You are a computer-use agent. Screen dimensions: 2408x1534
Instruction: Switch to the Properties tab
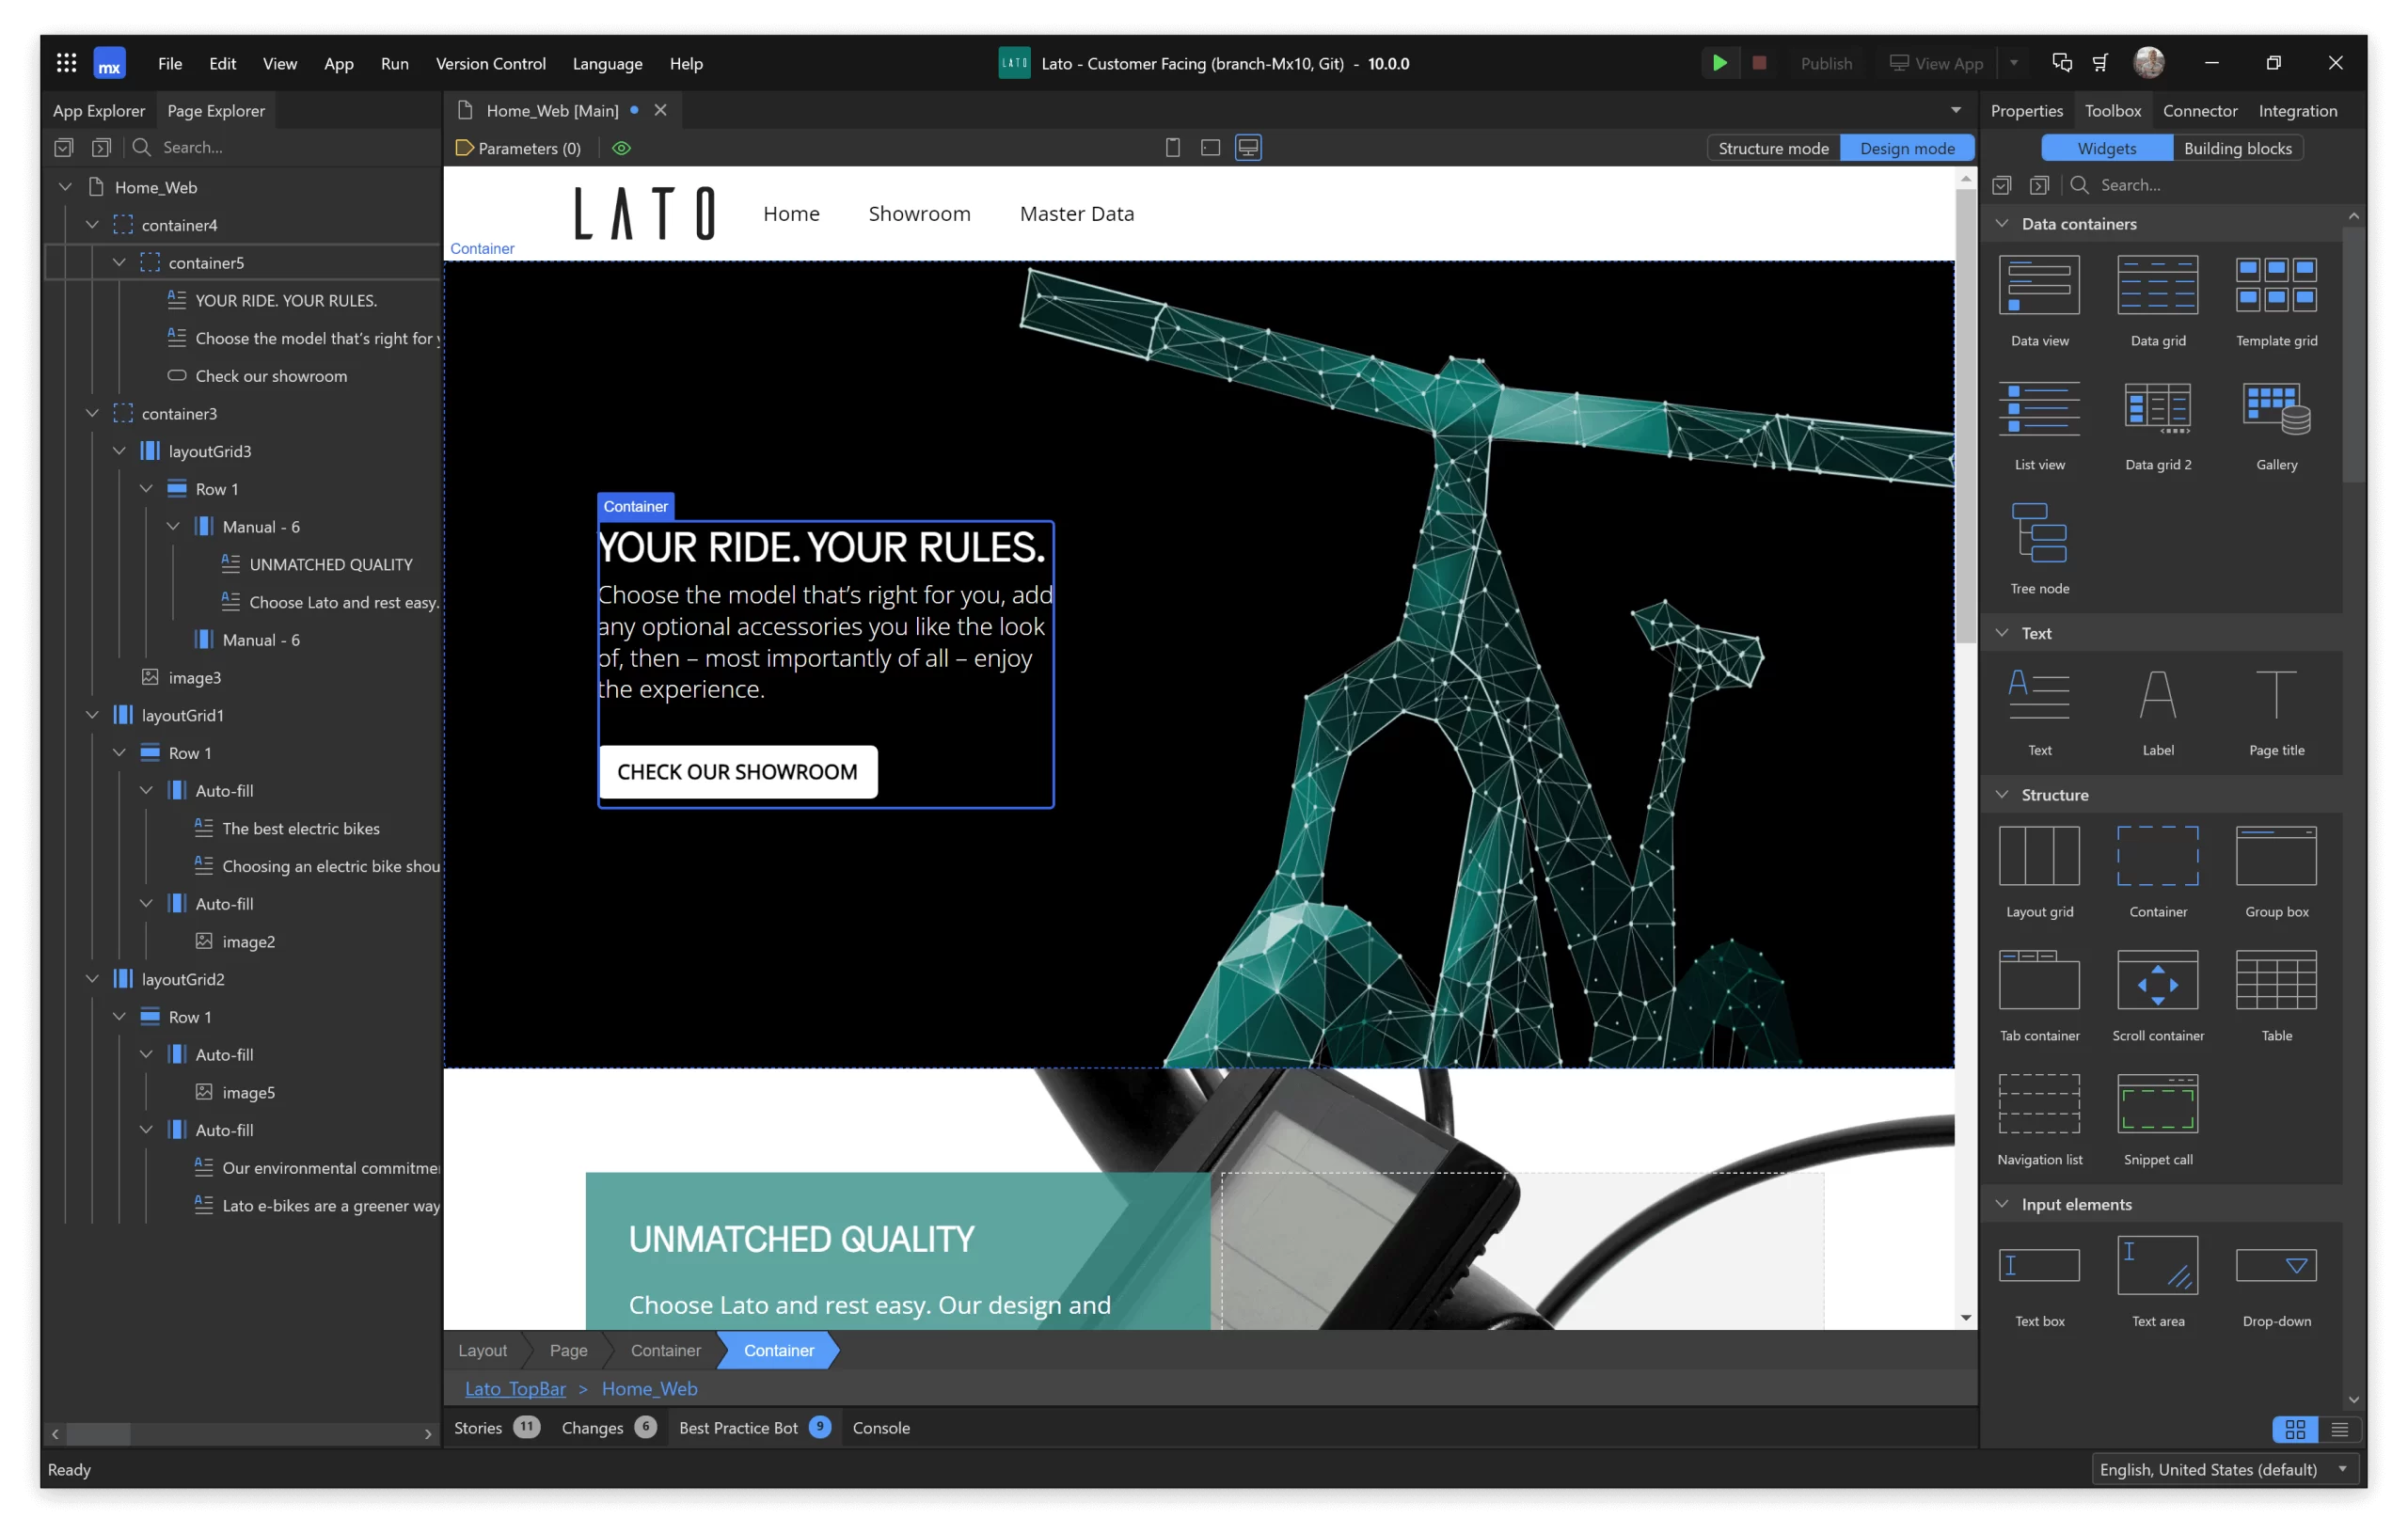point(2025,111)
